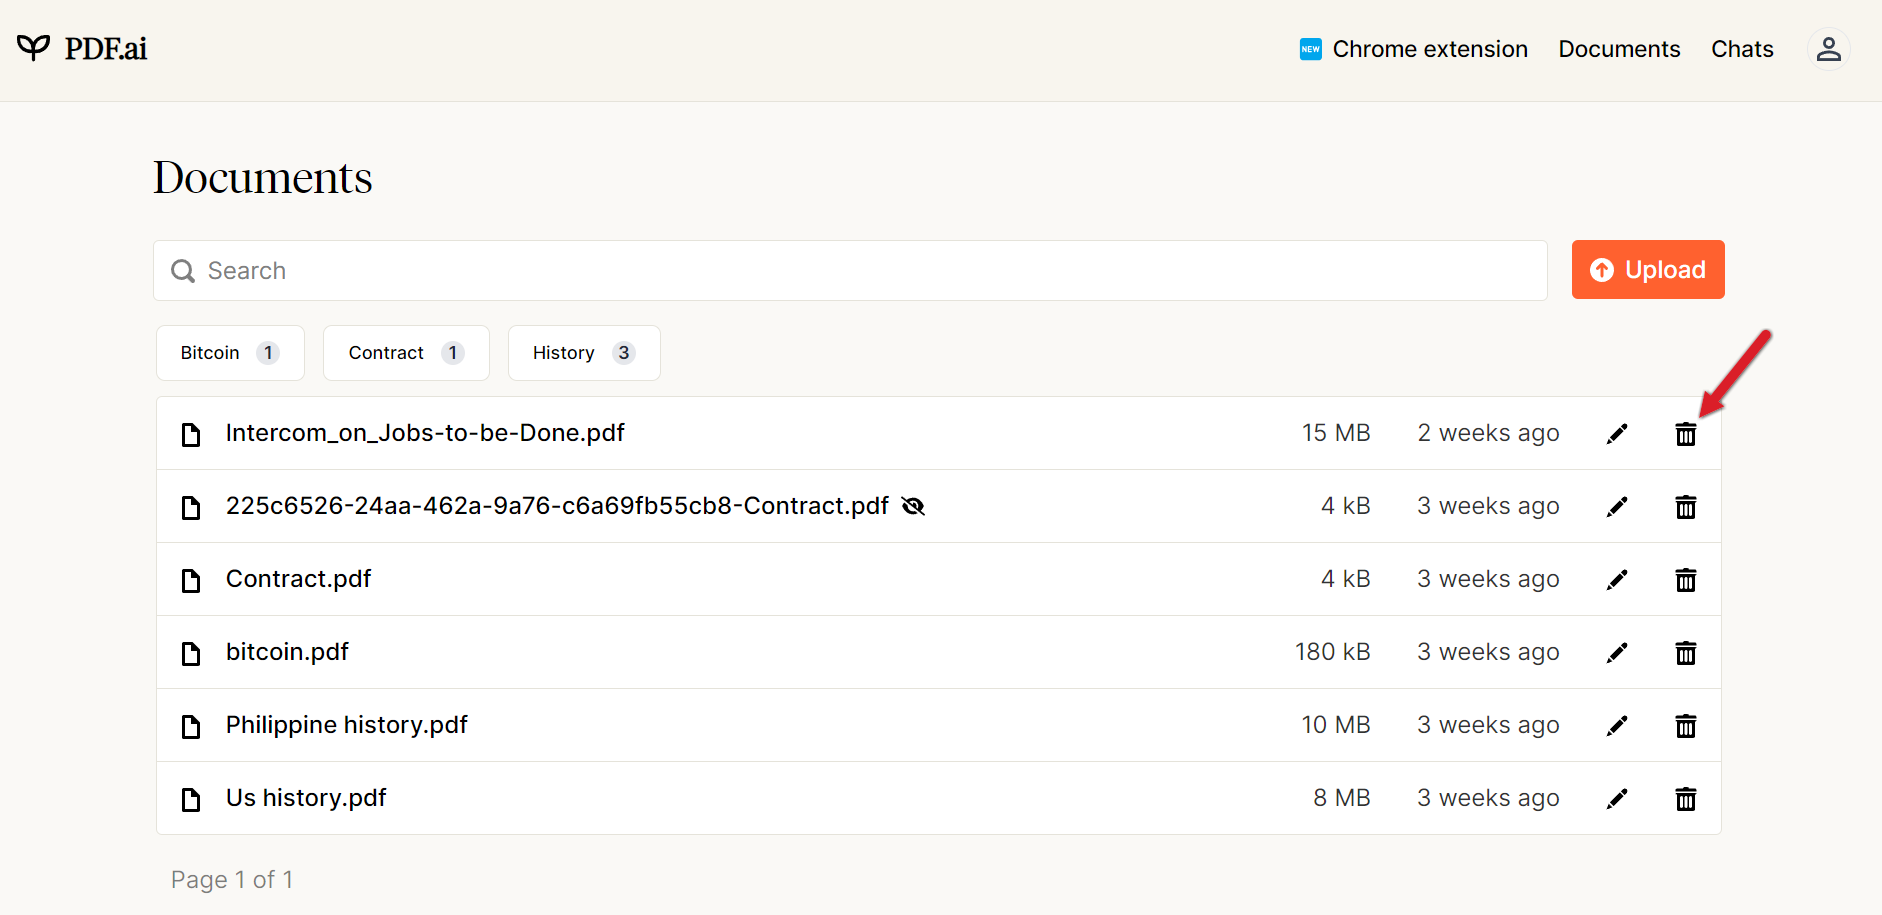Delete the 225c6526 Contract.pdf file
The image size is (1882, 915).
(1685, 507)
